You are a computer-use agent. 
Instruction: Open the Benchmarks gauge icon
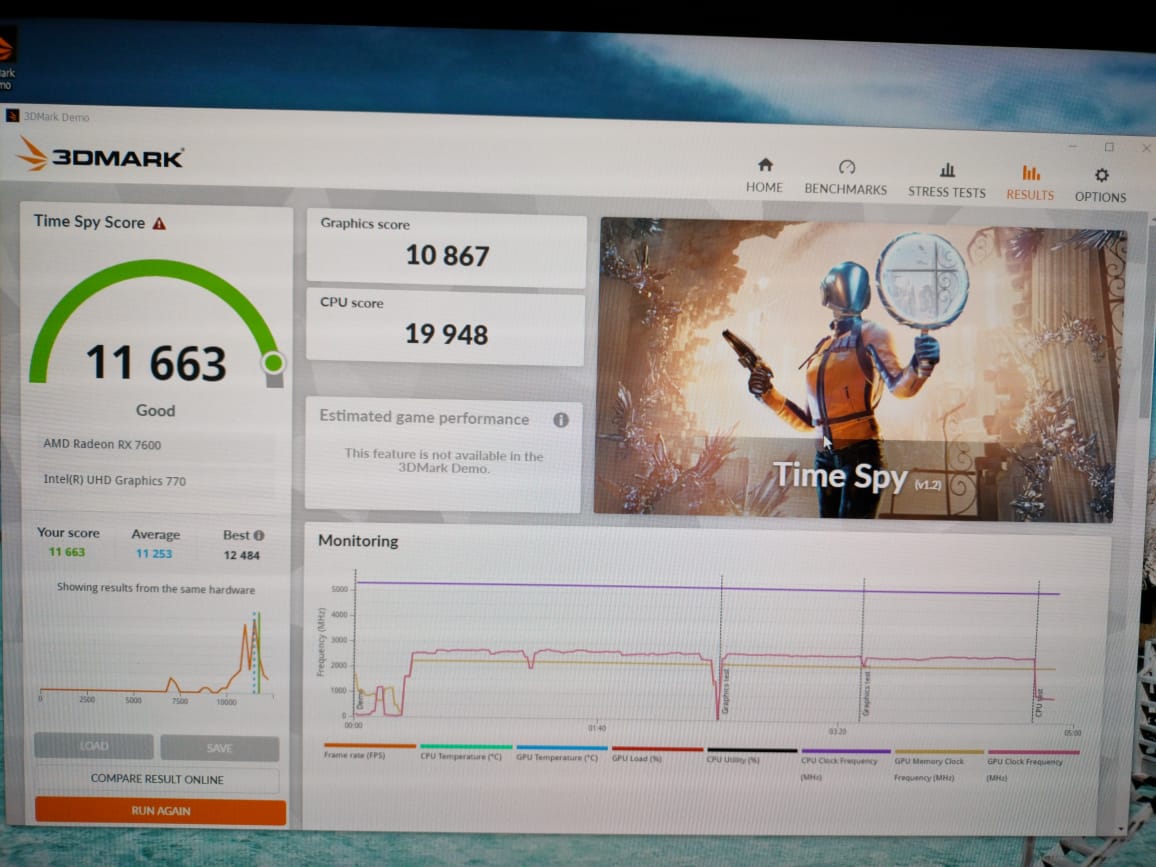pos(846,167)
